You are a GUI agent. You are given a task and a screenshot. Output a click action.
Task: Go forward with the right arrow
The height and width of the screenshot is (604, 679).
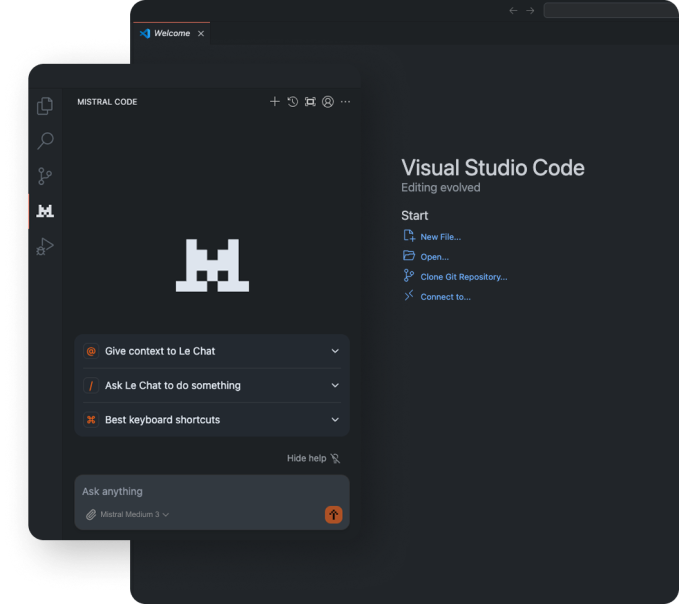tap(530, 10)
